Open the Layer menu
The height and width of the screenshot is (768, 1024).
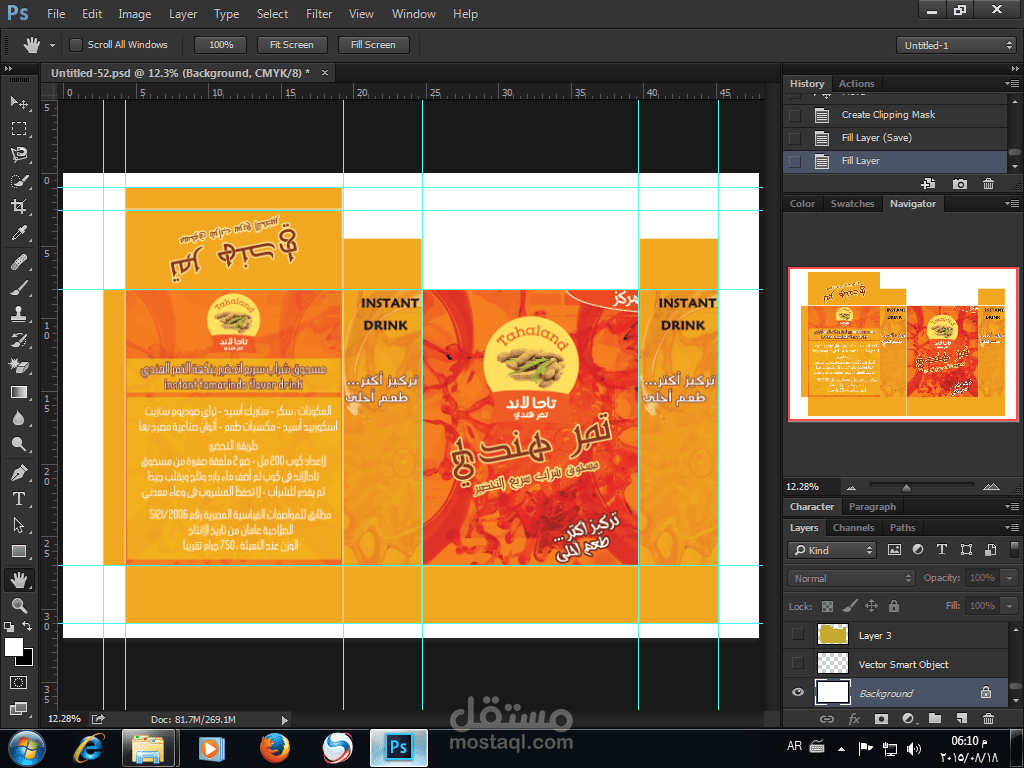(183, 14)
